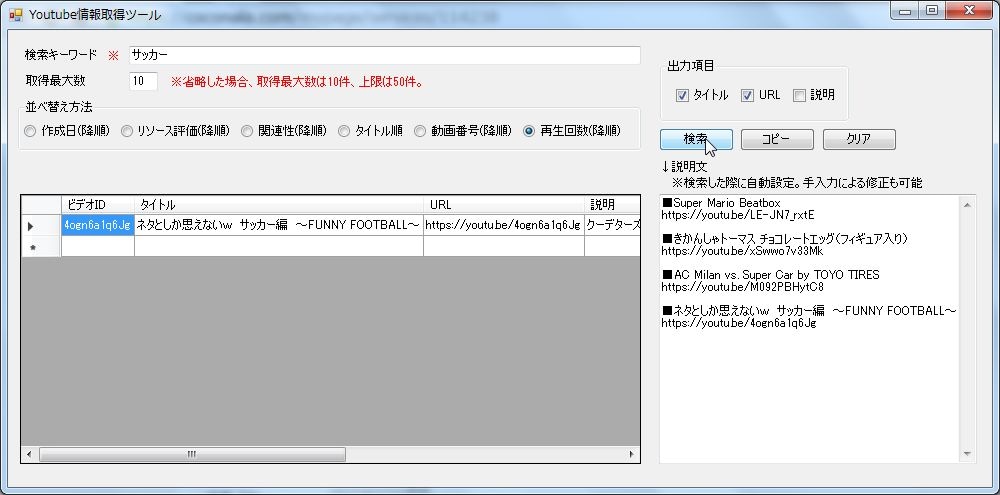Sort grid by ビデオID column header
The image size is (1000, 495).
98,205
